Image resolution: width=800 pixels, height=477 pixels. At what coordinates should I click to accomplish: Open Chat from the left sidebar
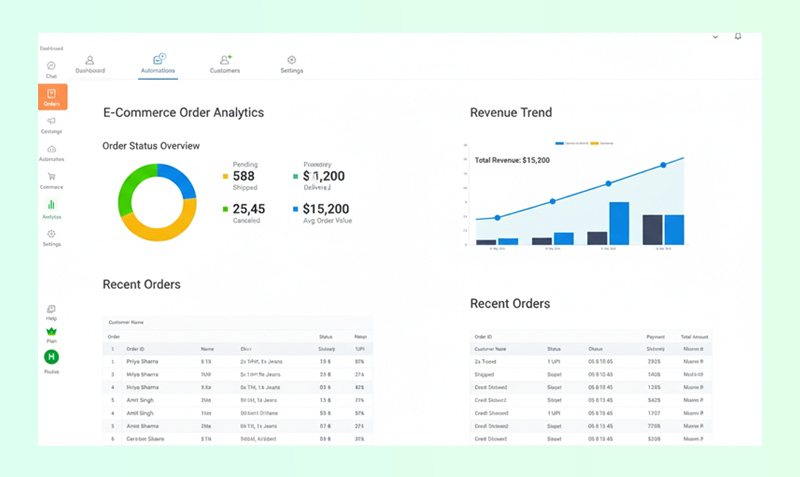pos(51,68)
